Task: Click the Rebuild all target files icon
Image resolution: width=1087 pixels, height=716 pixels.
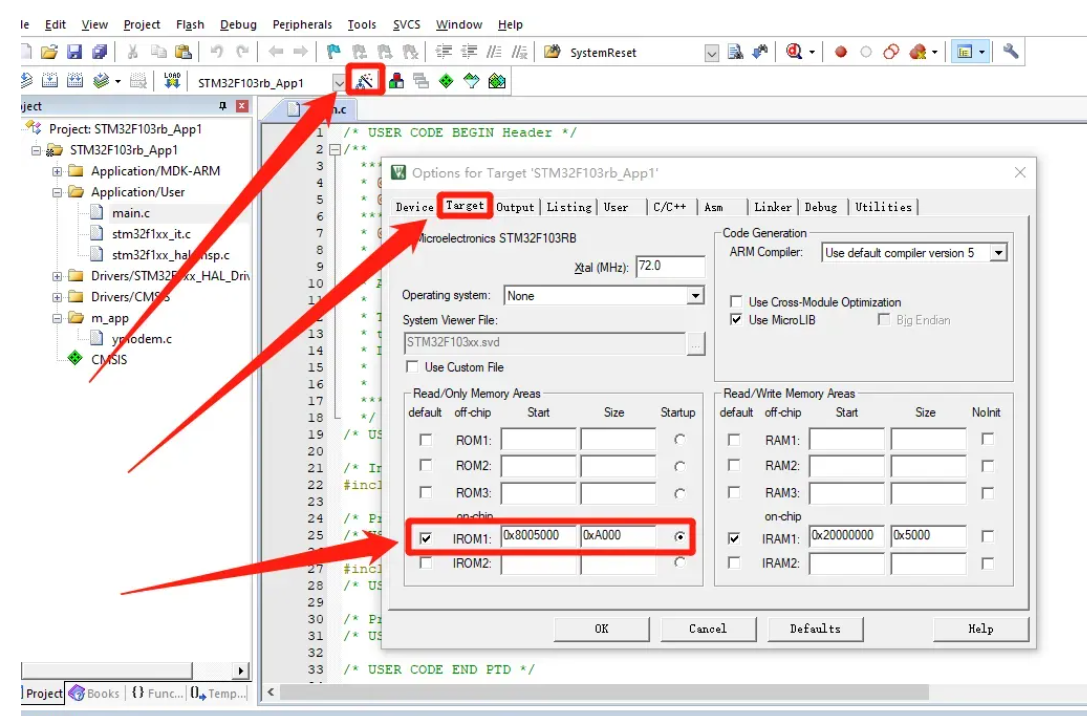Action: [x=75, y=81]
